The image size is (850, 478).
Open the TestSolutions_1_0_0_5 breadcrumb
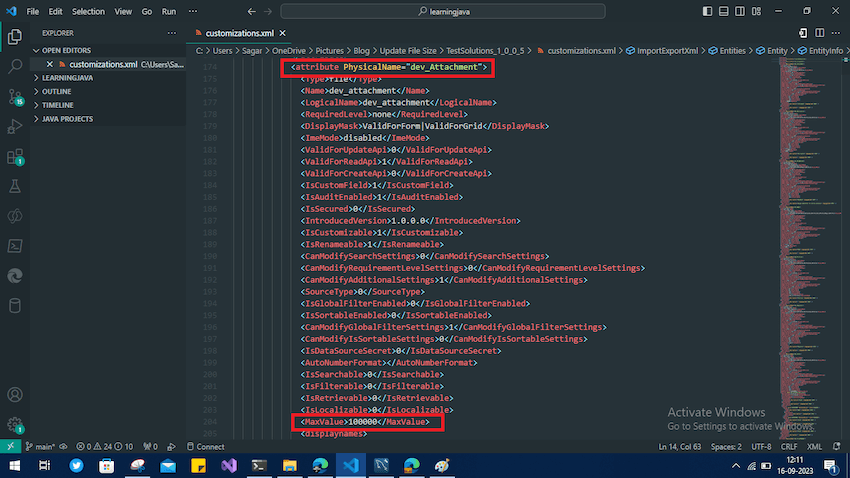[485, 50]
